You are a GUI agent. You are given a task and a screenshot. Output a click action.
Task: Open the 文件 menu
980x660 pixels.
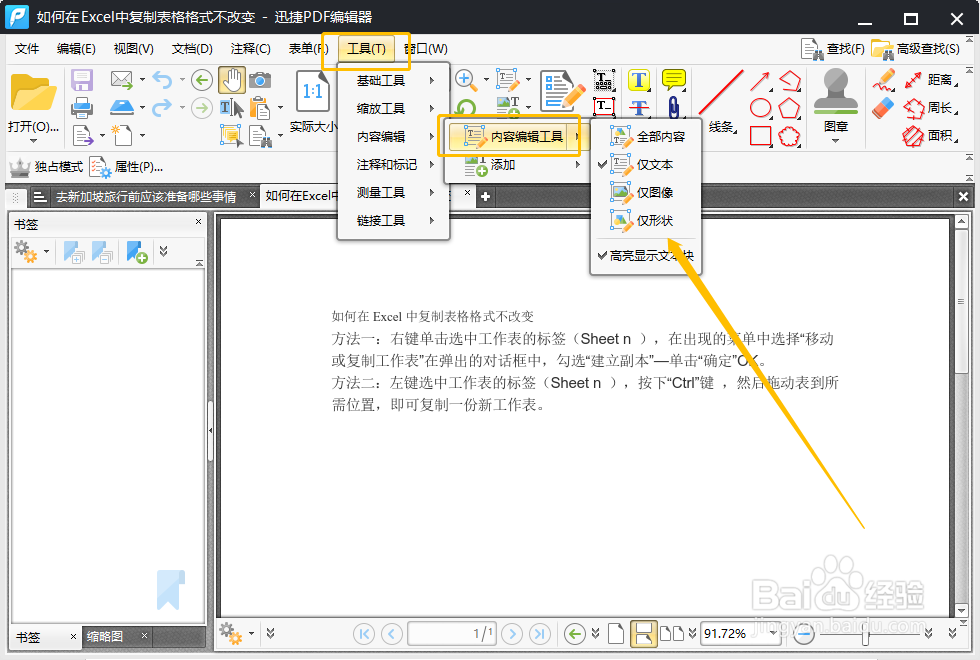pos(27,49)
